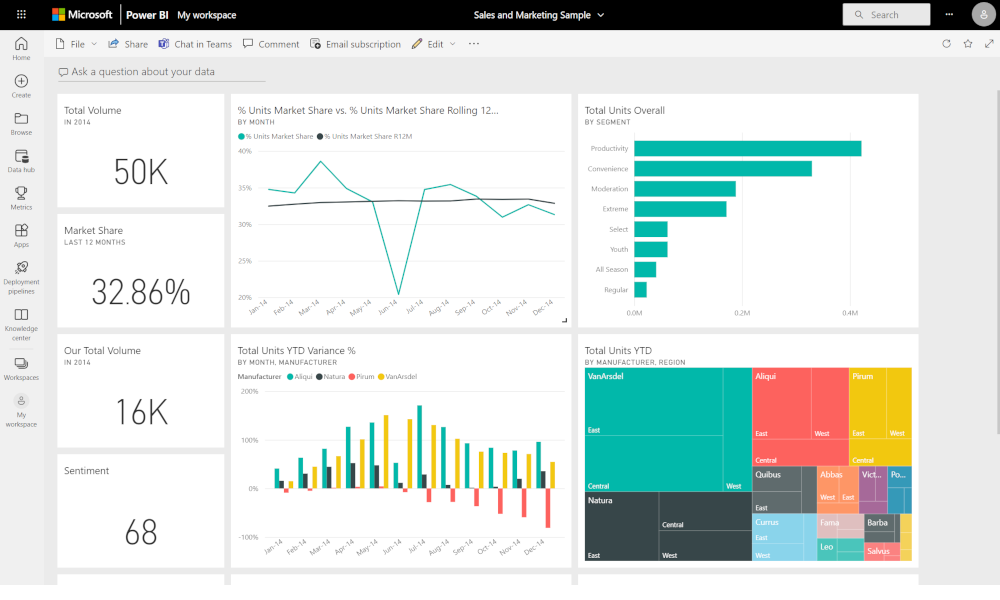Click the Pirum East treemap block

click(867, 403)
